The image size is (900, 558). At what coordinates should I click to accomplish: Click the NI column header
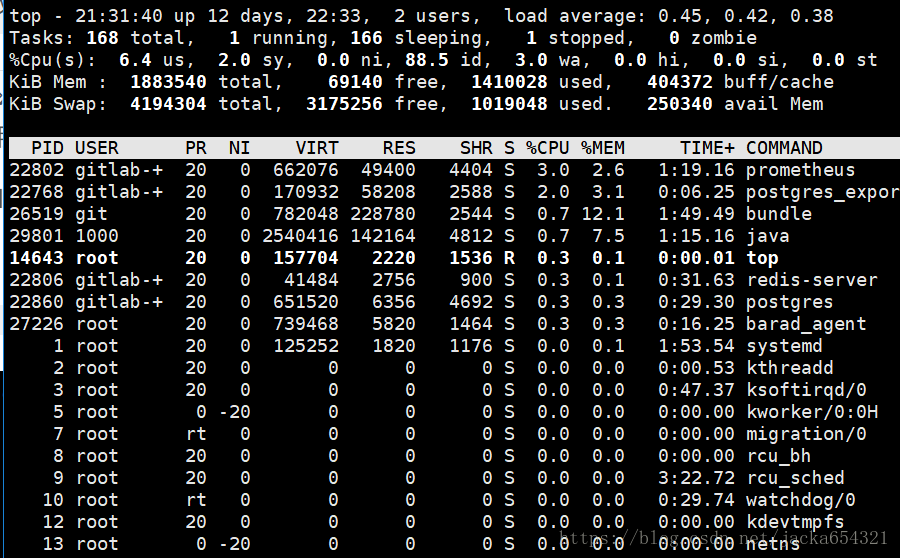click(x=239, y=148)
